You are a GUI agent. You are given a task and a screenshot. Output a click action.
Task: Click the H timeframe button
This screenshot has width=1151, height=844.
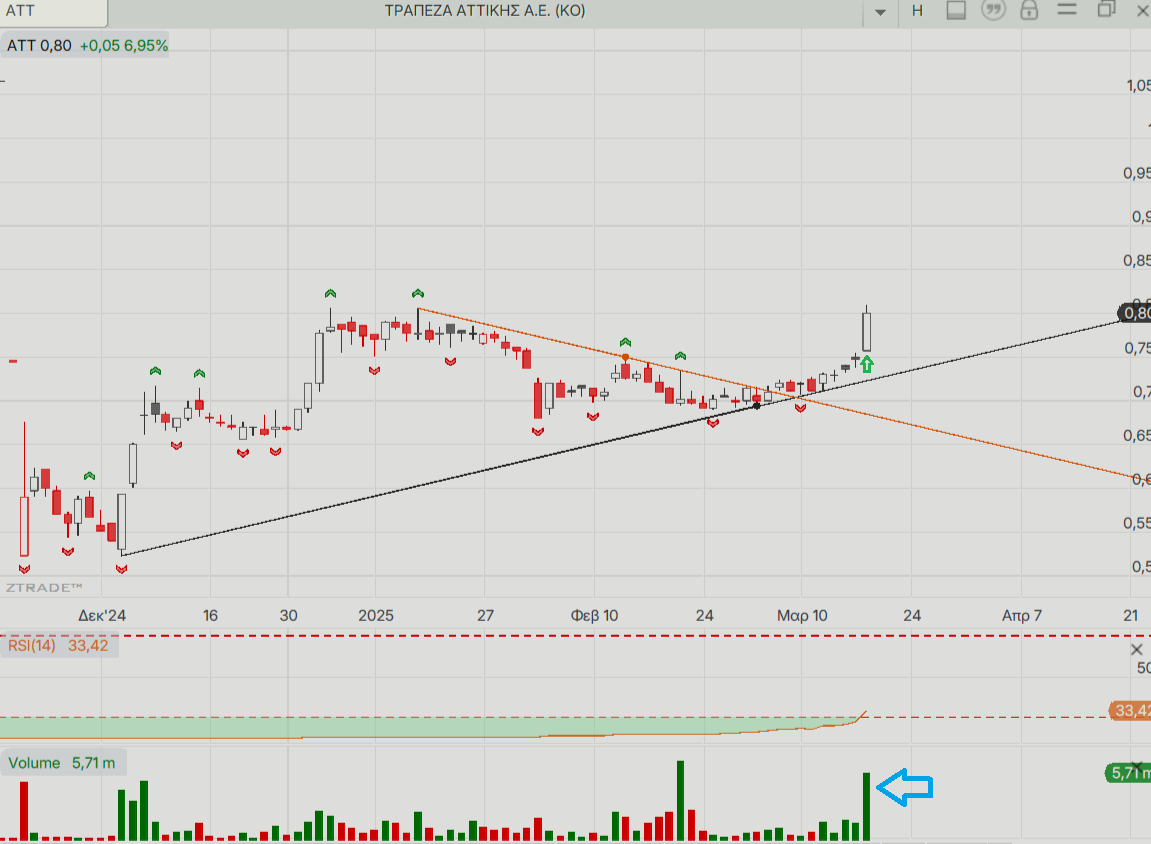click(917, 11)
